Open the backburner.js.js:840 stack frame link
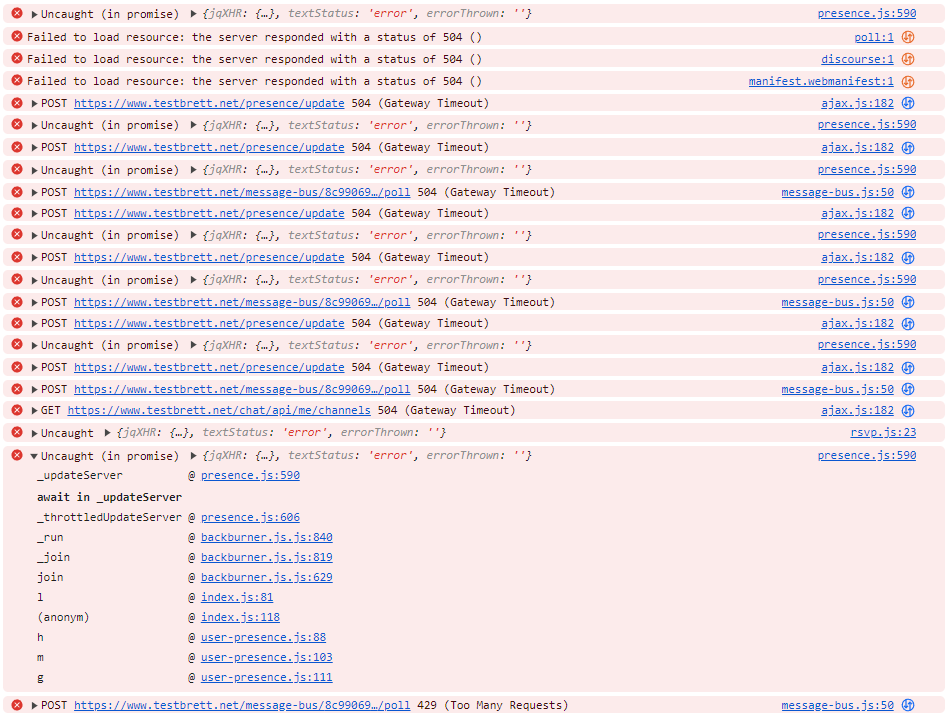The image size is (947, 718). click(x=266, y=537)
